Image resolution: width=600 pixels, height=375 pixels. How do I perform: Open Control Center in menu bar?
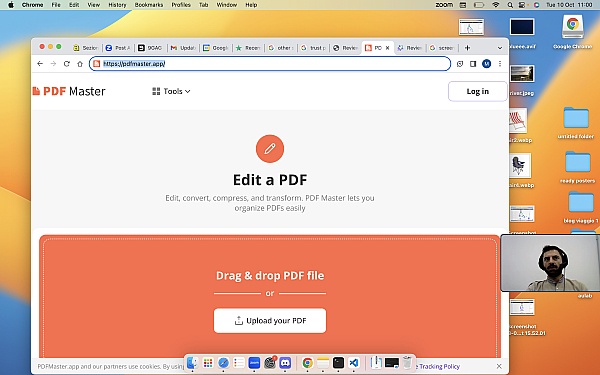522,5
